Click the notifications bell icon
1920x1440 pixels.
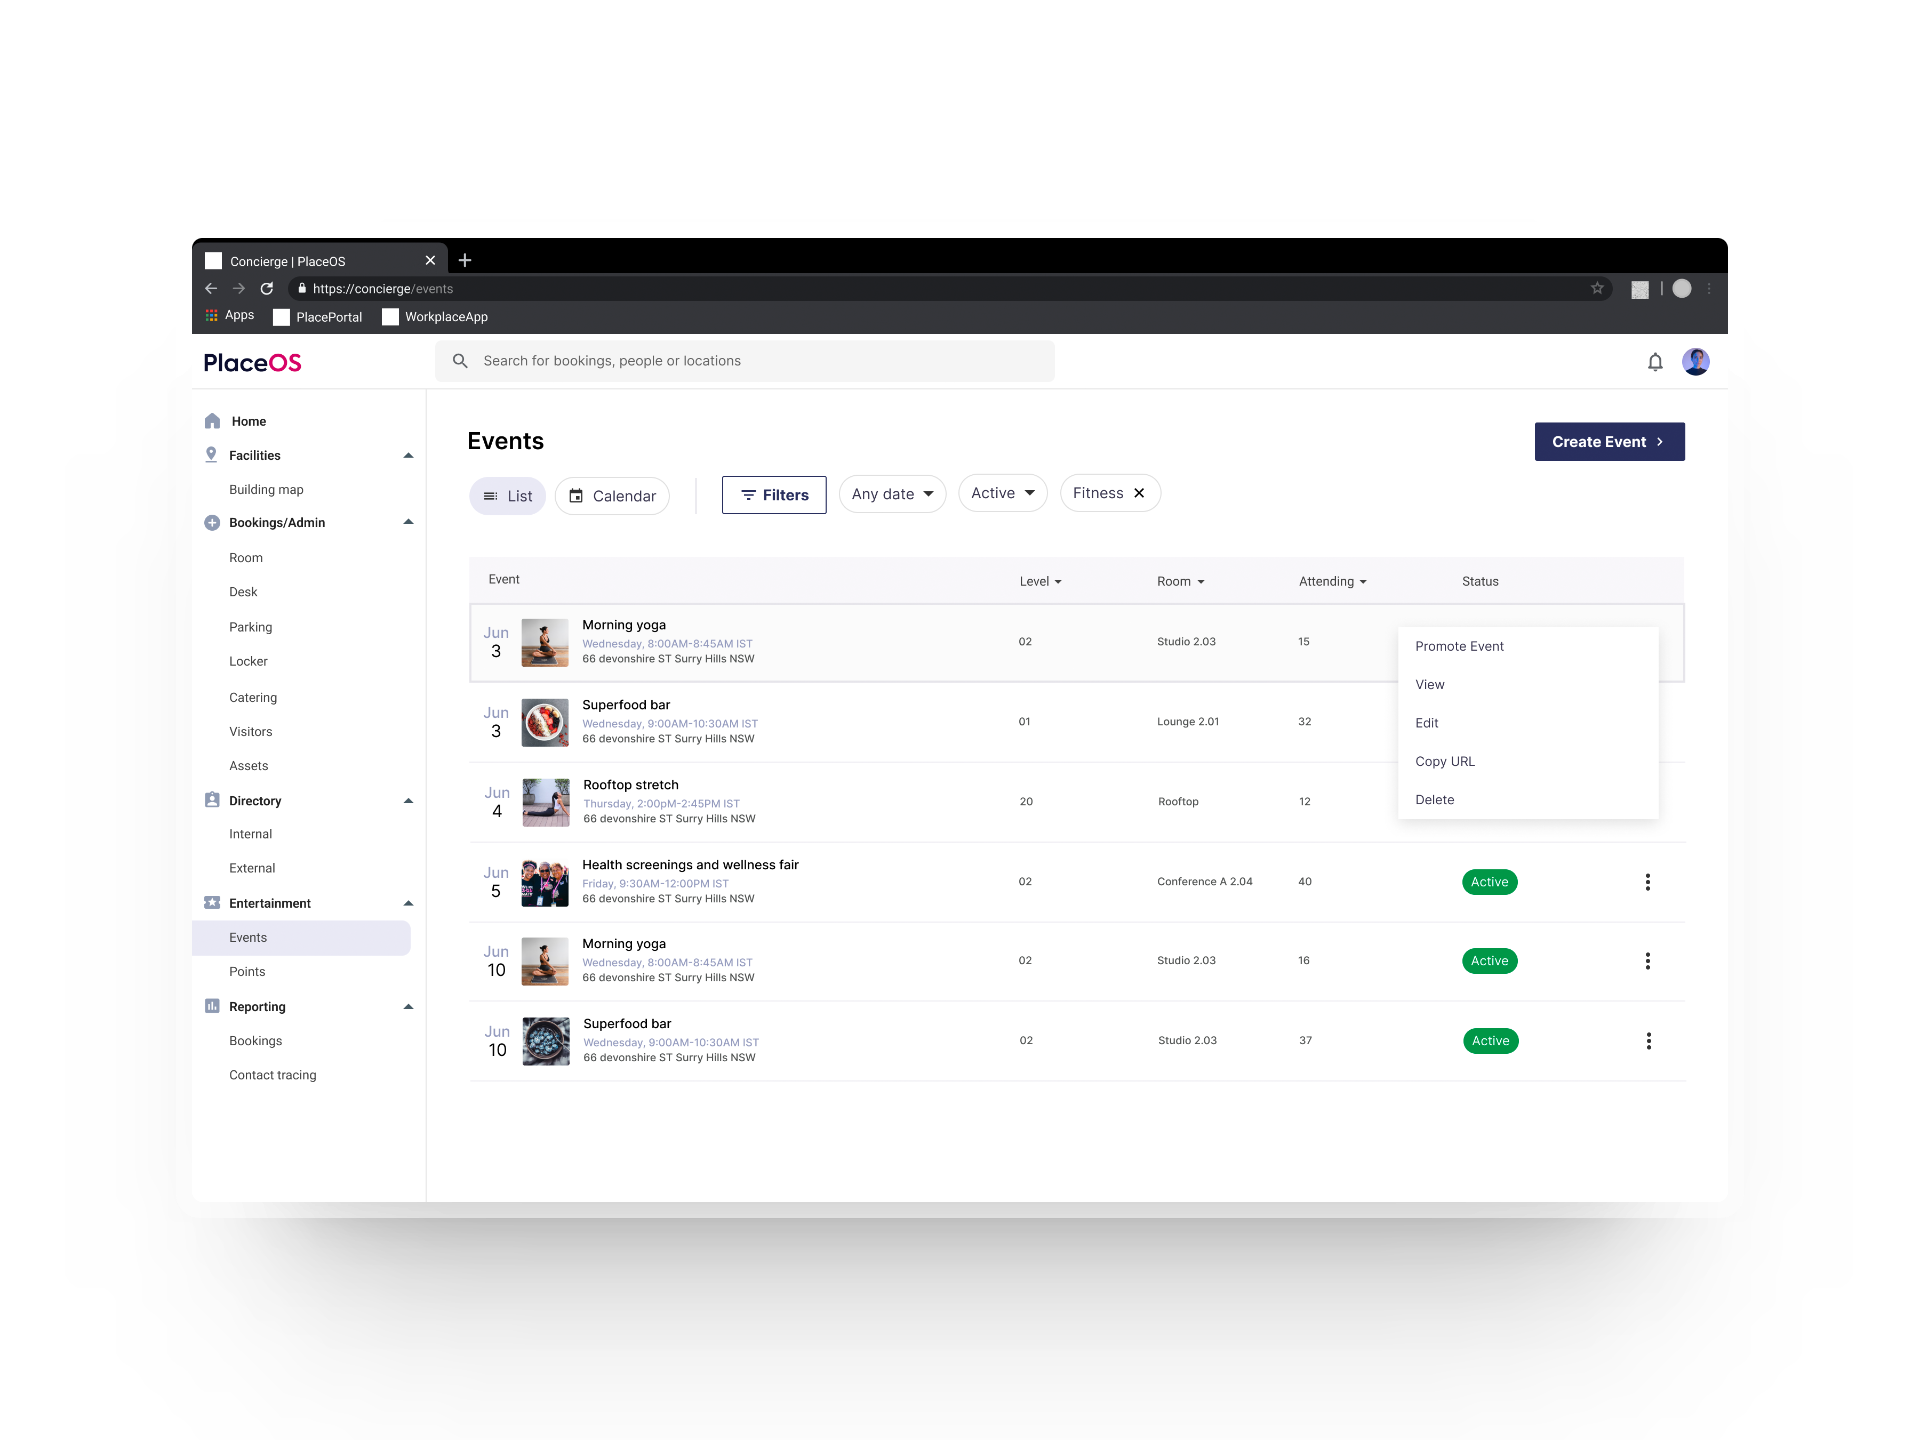[x=1655, y=362]
